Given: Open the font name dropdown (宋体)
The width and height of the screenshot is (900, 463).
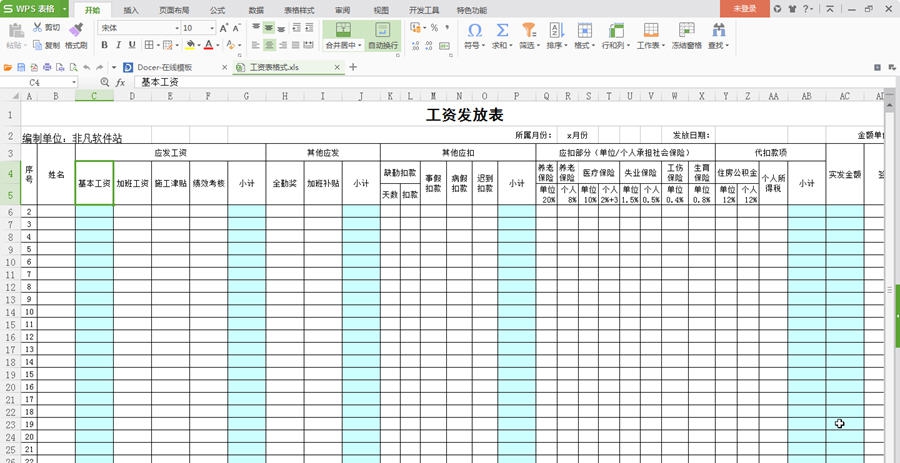Looking at the screenshot, I should click(x=177, y=28).
